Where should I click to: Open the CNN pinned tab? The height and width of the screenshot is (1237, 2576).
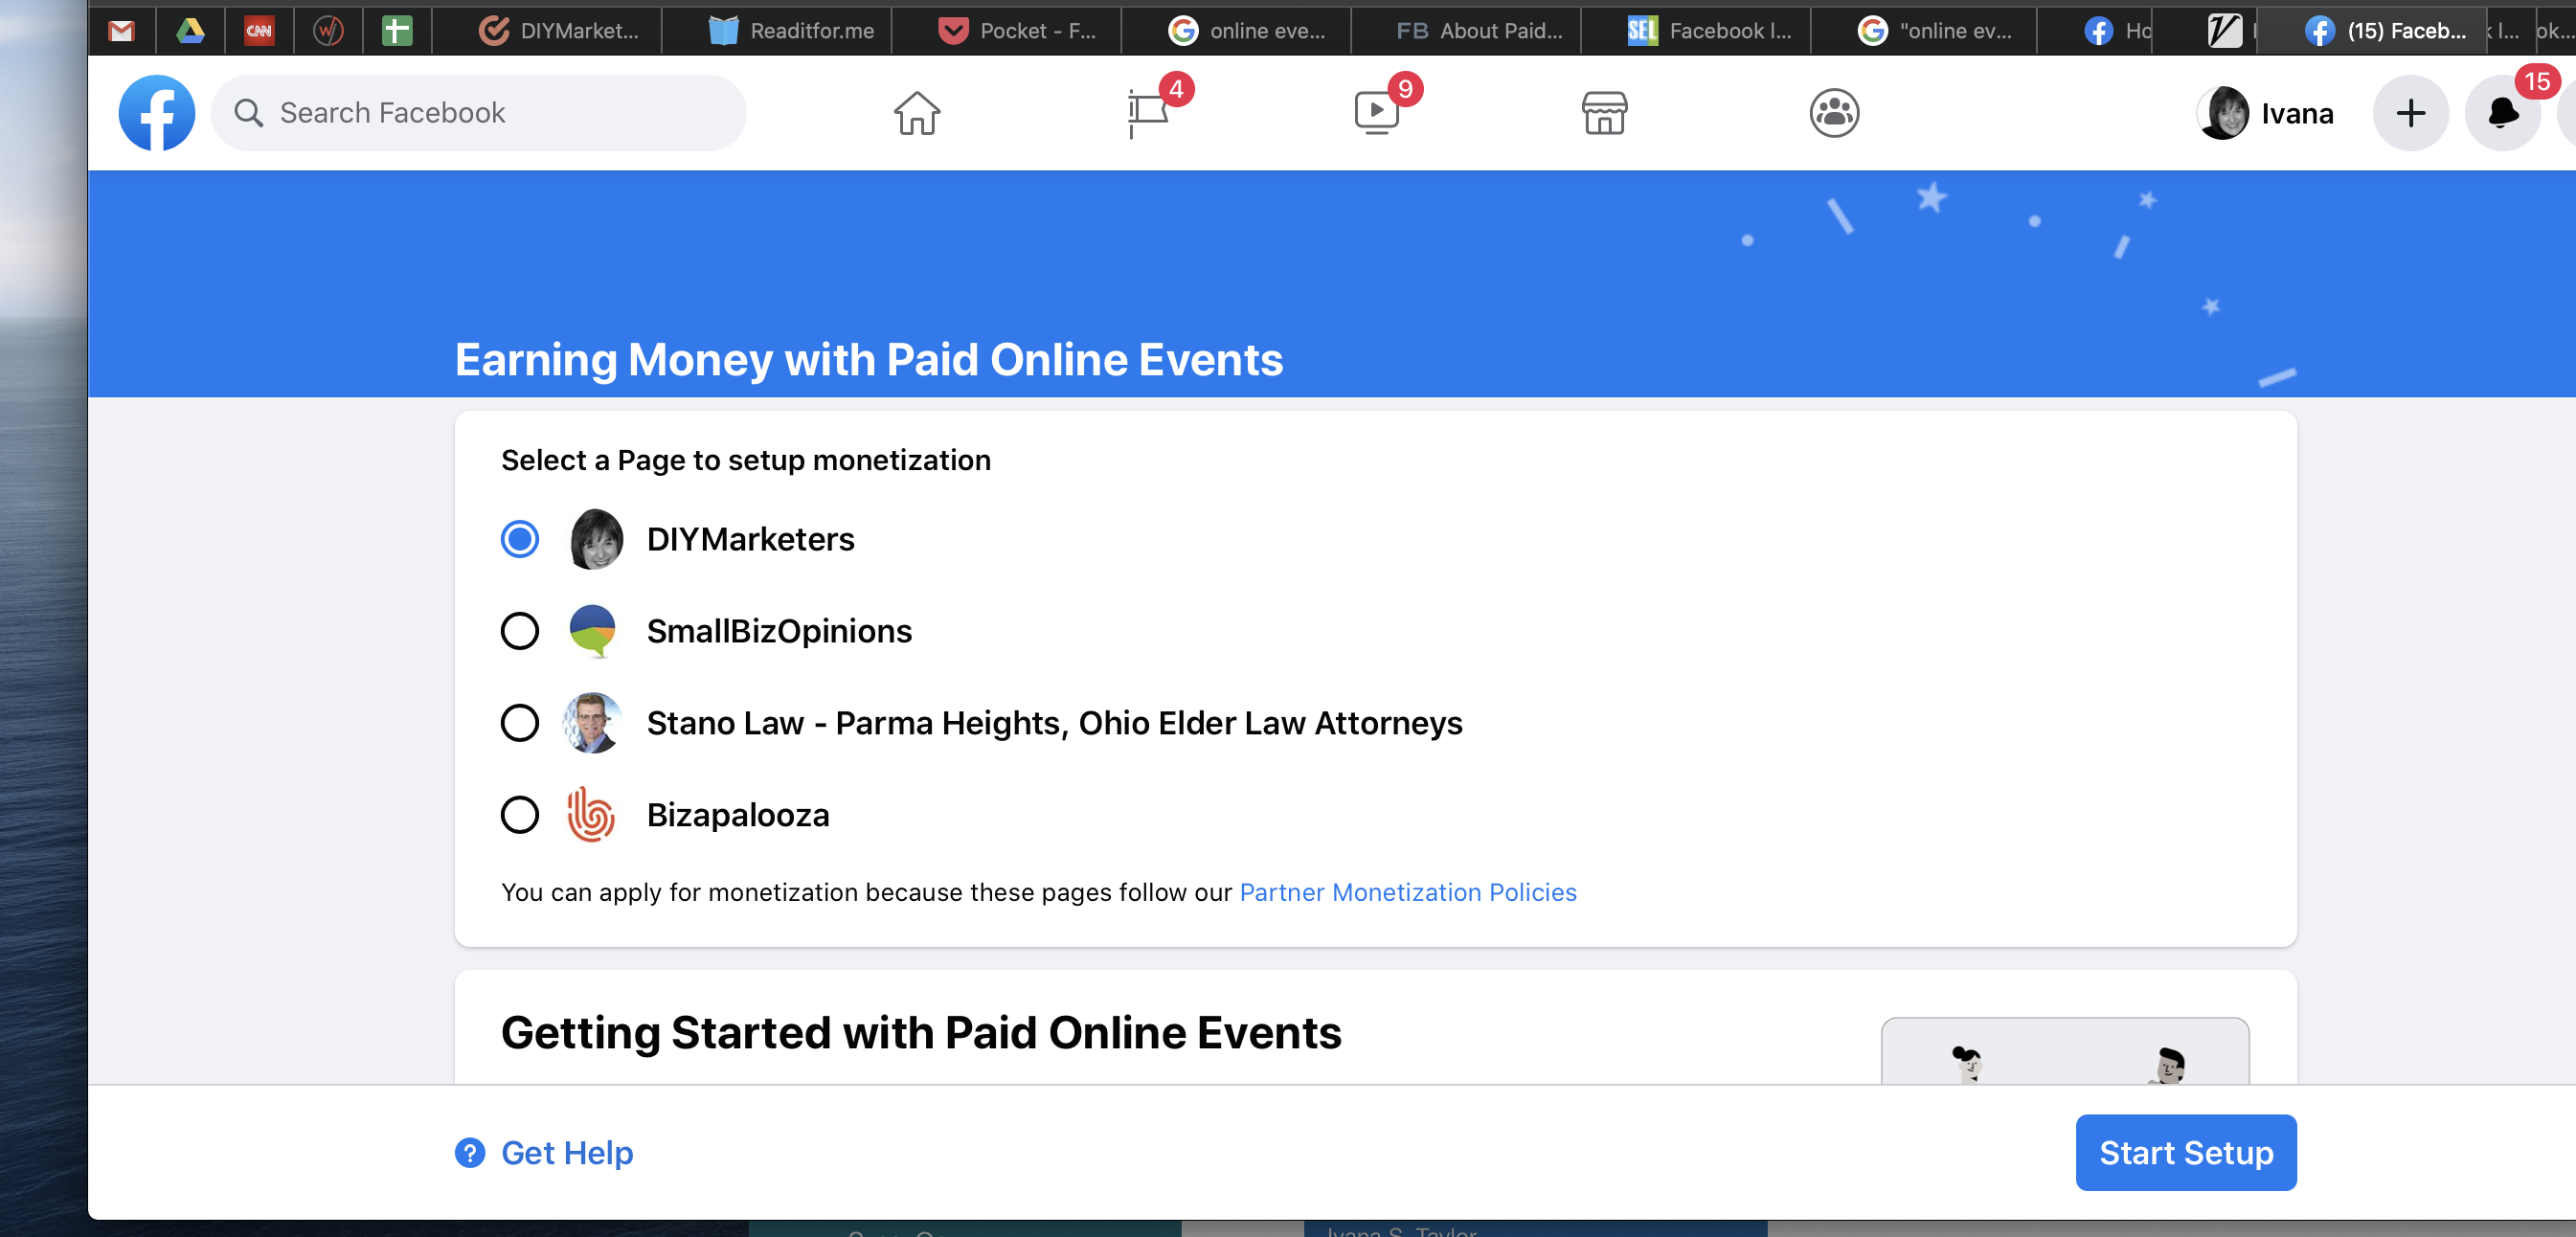coord(259,31)
